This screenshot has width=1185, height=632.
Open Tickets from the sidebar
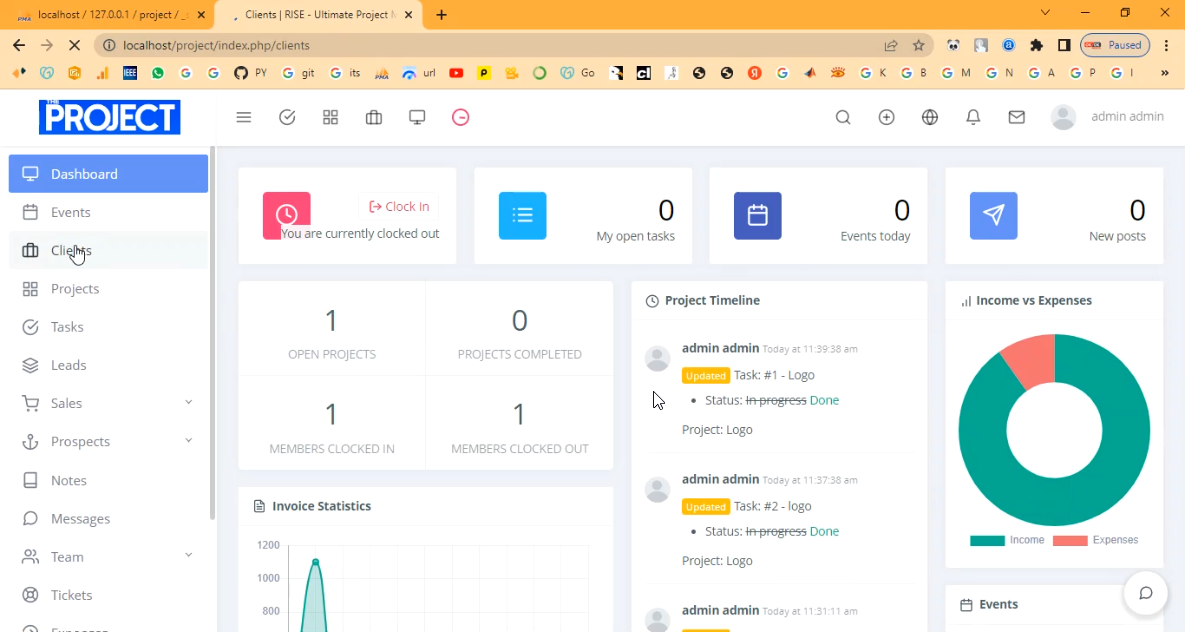click(x=71, y=595)
